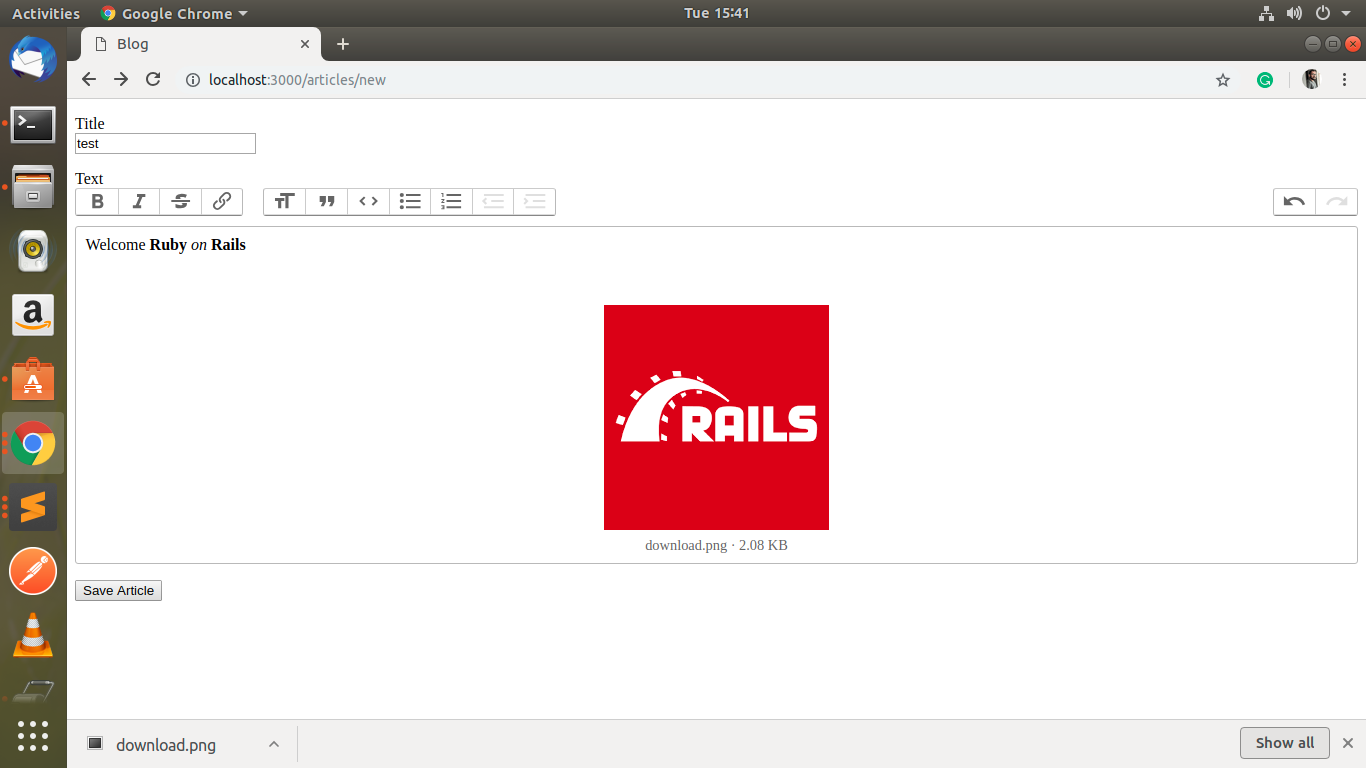Launch Thunderbird Mail from the dock
The image size is (1366, 768).
pyautogui.click(x=33, y=60)
